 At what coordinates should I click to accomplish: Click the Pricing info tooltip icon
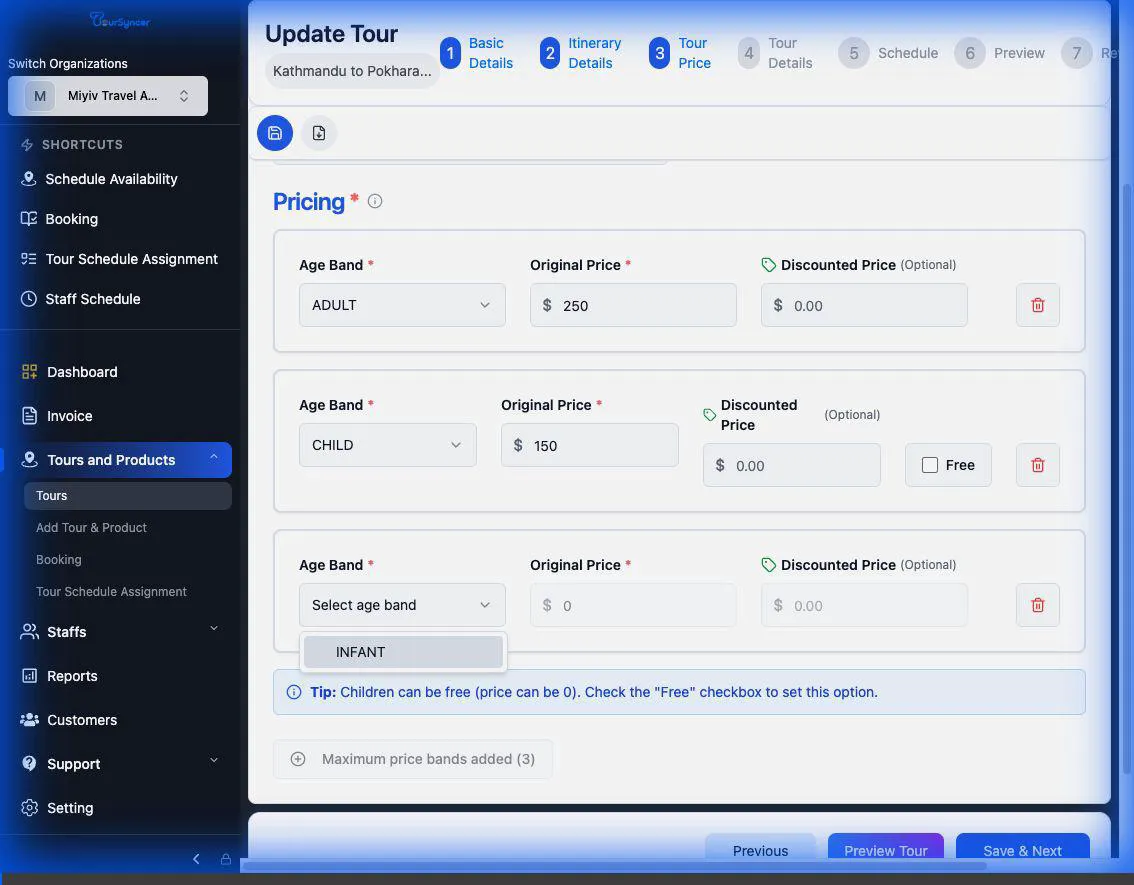[x=374, y=200]
